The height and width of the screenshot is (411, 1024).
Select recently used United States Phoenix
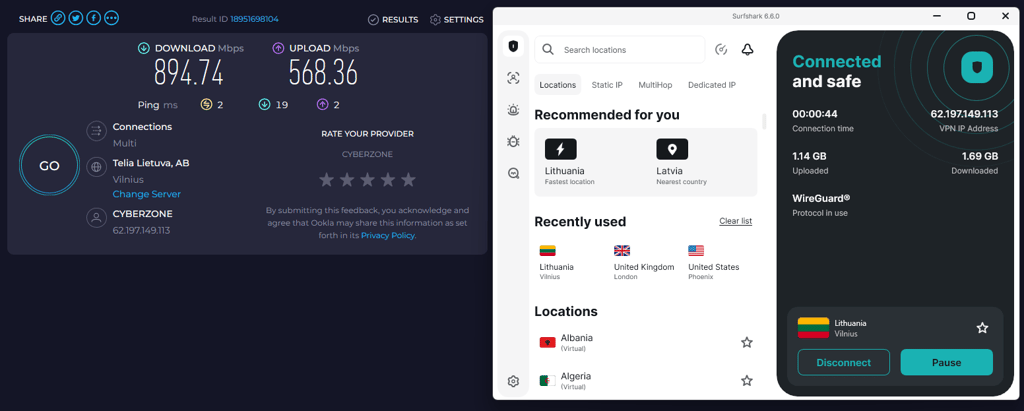pyautogui.click(x=714, y=262)
